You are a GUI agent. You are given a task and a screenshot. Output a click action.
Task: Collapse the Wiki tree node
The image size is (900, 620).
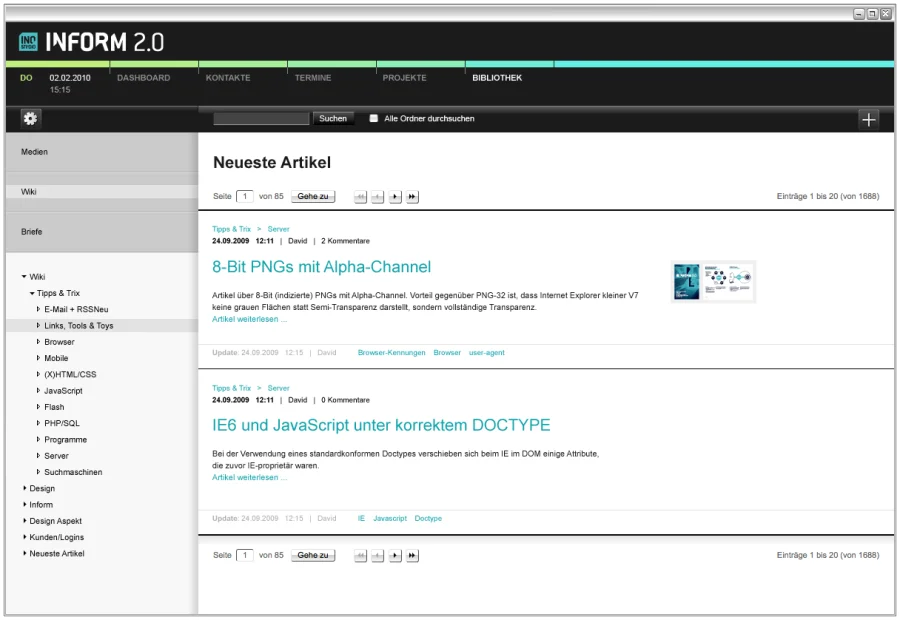(x=24, y=277)
